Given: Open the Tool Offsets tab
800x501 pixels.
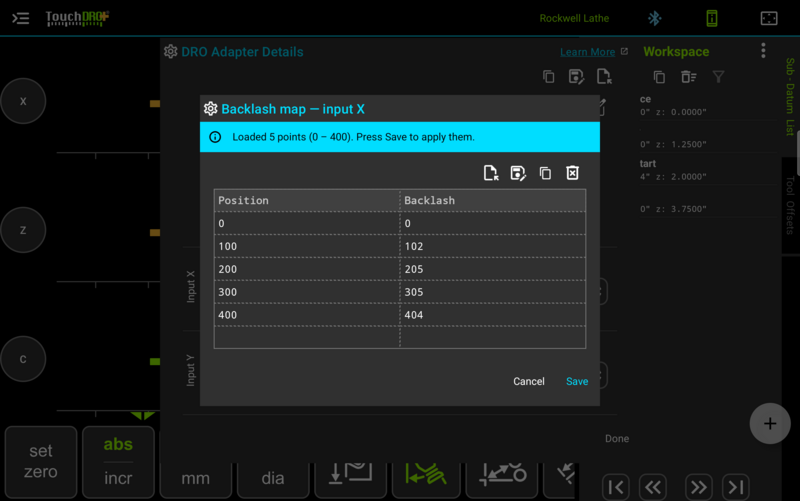Looking at the screenshot, I should coord(790,205).
